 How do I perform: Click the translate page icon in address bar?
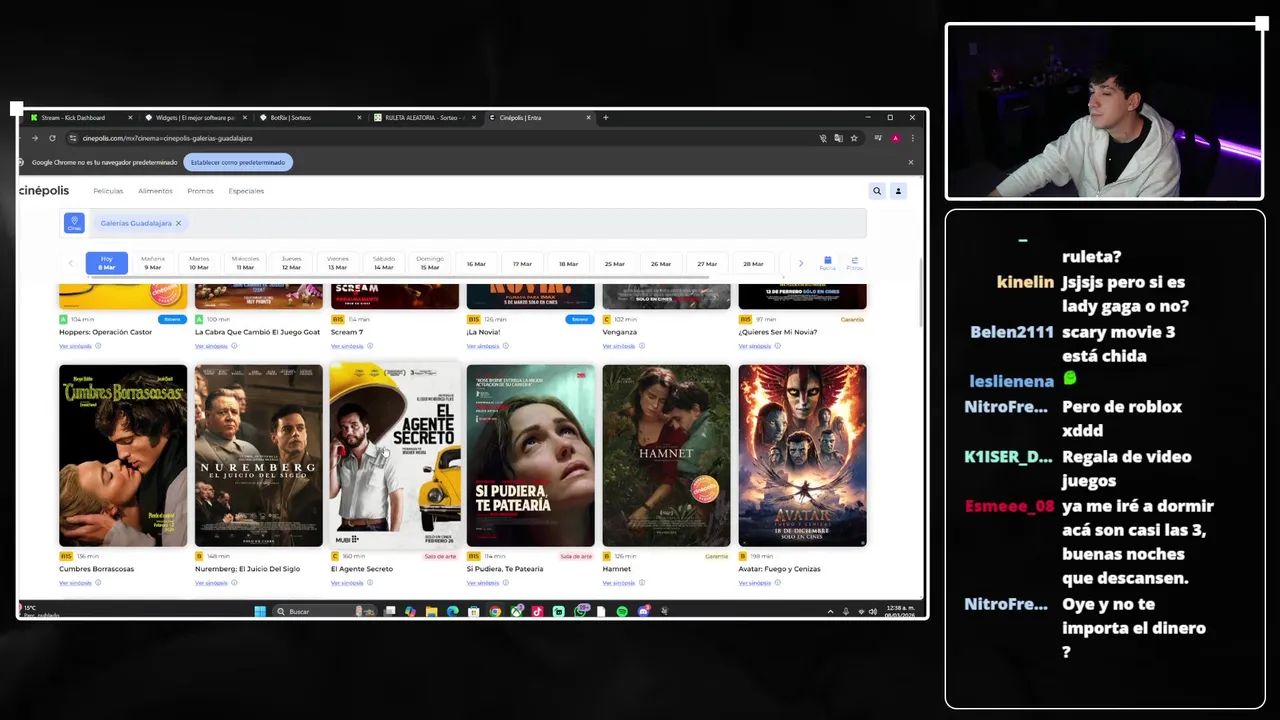pos(838,138)
